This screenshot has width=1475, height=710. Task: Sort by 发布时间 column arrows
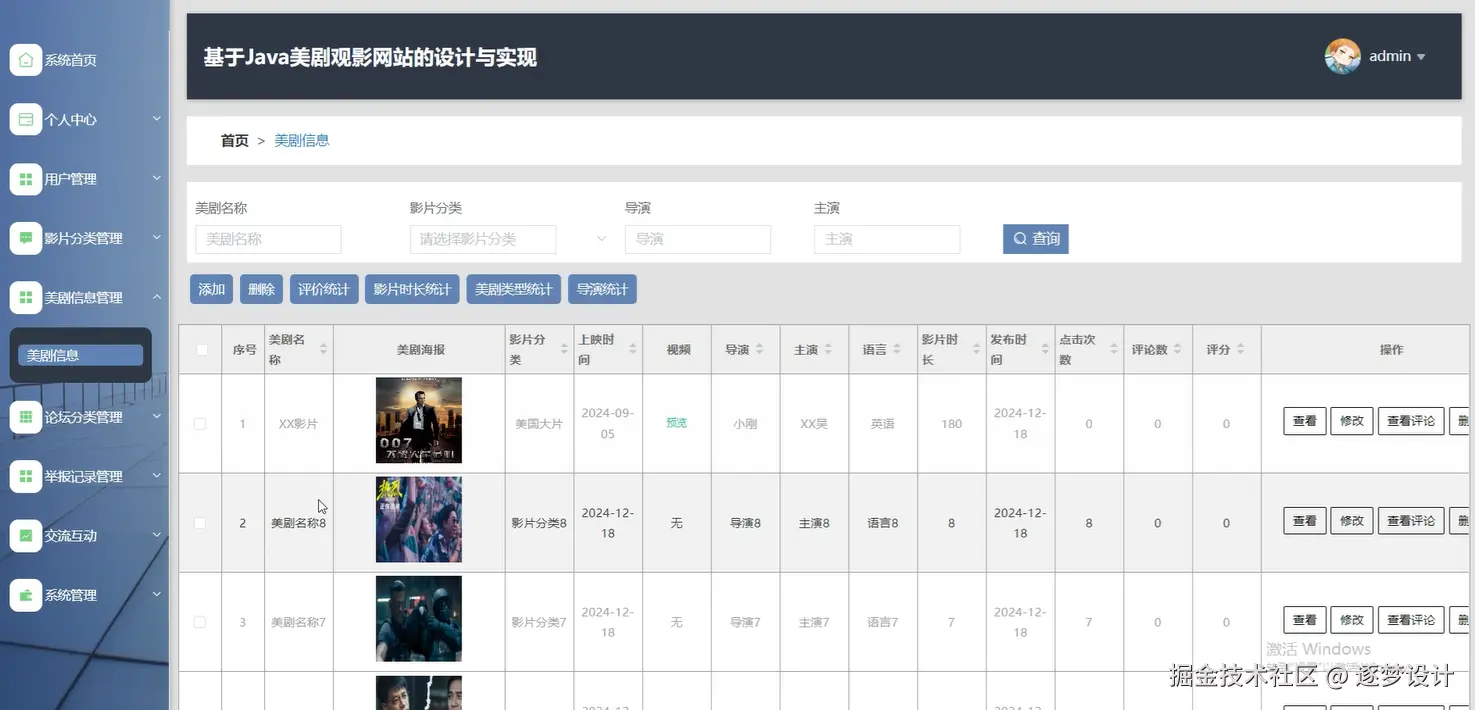click(x=1045, y=349)
